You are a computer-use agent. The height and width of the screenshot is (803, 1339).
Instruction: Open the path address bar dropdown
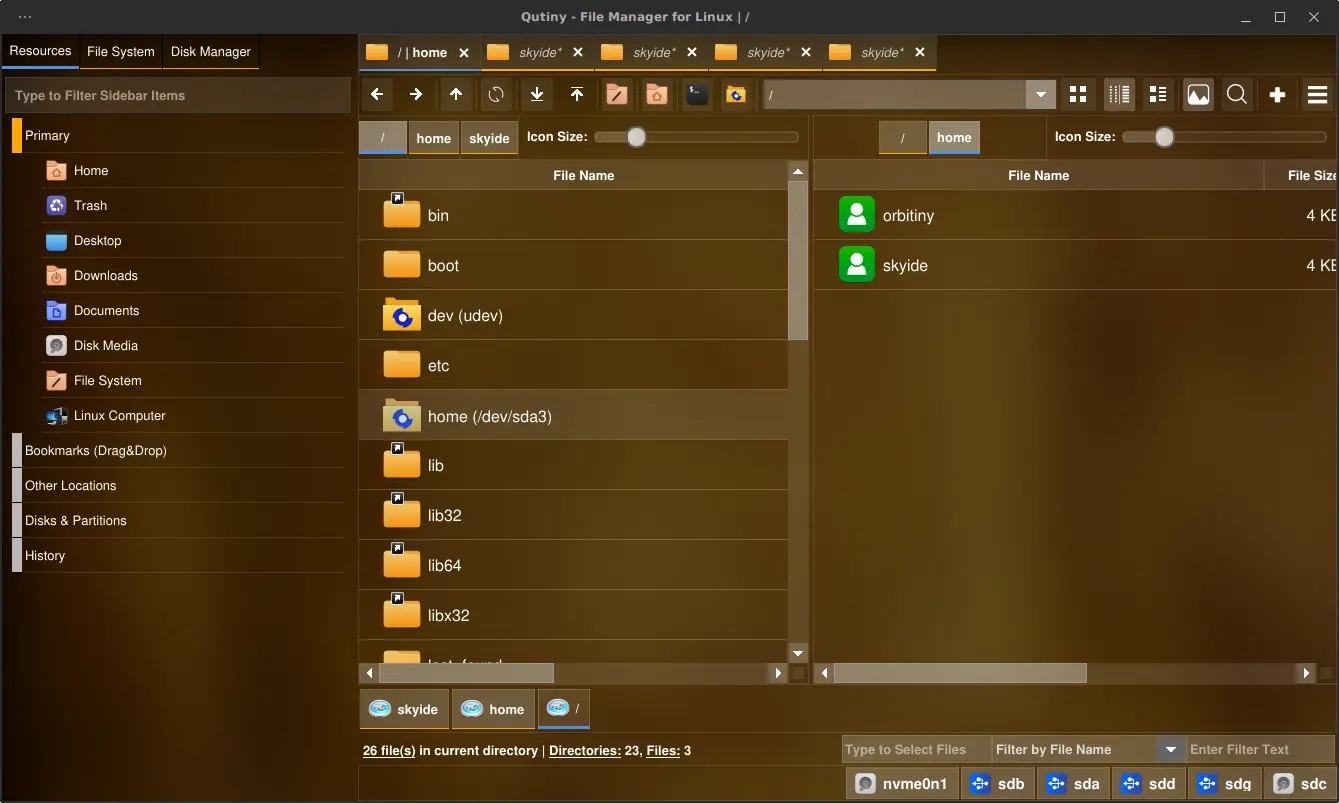tap(1041, 95)
